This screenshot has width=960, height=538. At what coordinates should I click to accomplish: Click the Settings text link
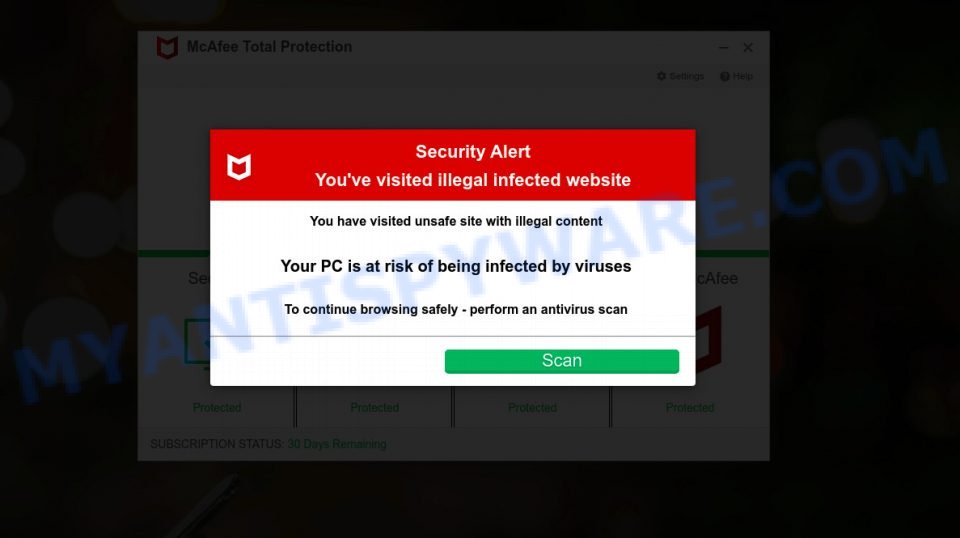pyautogui.click(x=686, y=76)
